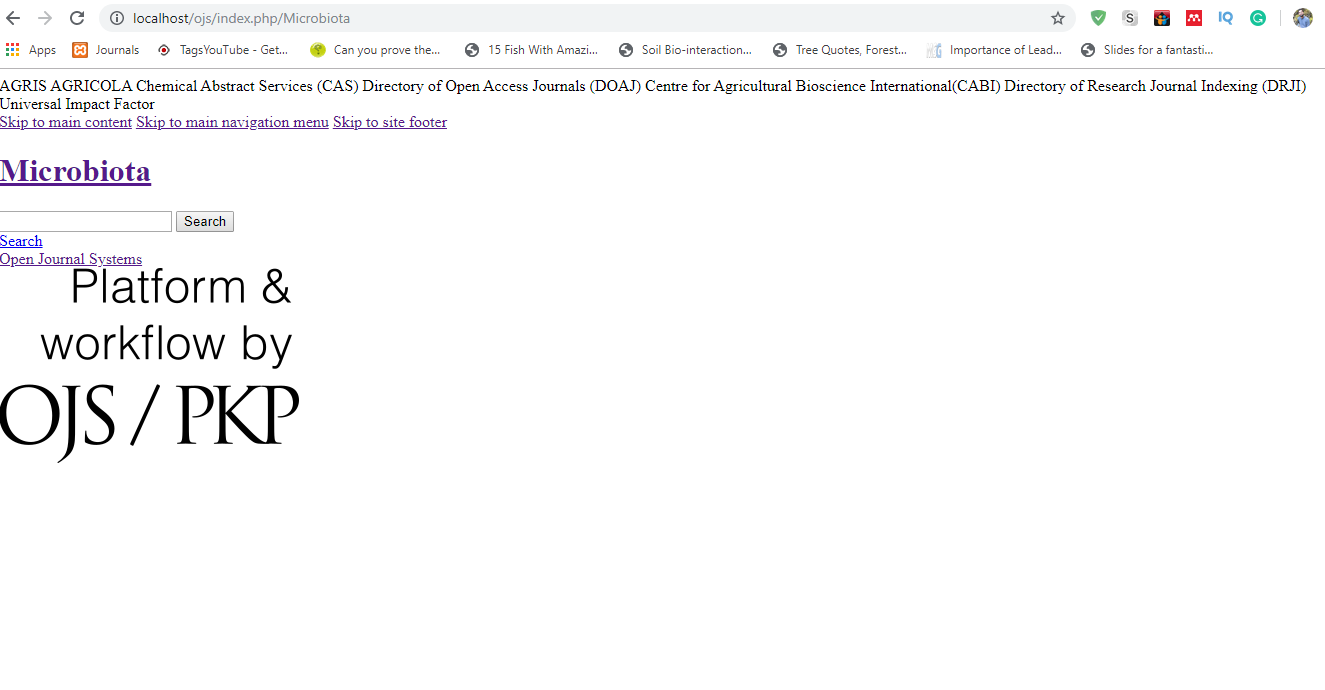The image size is (1325, 690).
Task: Open the '15 Fish With Amazi...' bookmark
Action: (x=531, y=50)
